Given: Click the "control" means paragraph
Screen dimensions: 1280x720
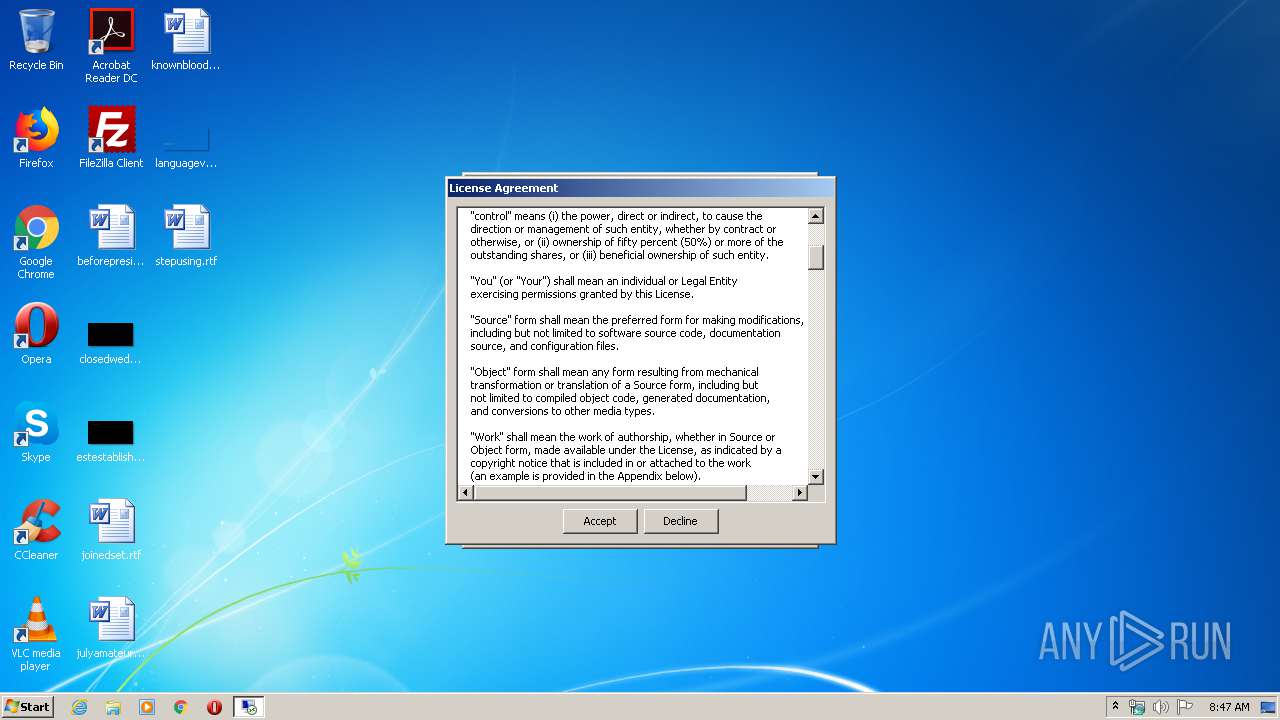Looking at the screenshot, I should click(x=627, y=235).
